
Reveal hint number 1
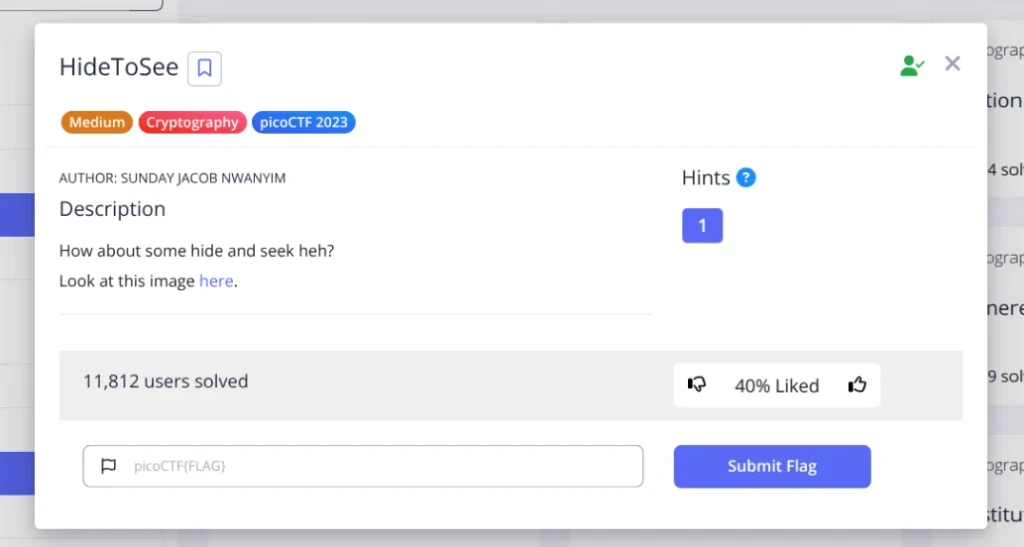(702, 225)
